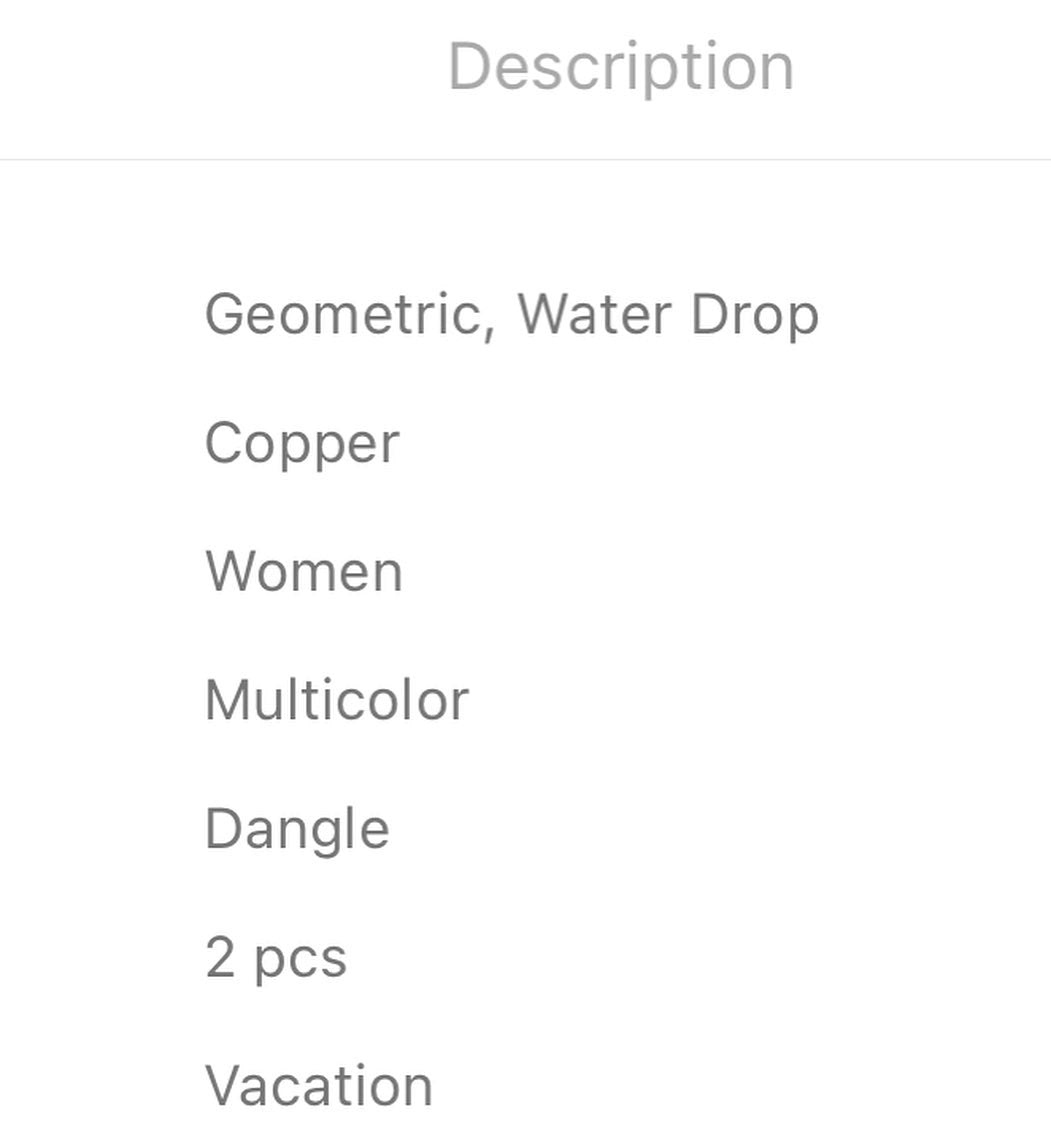
Task: Click the word Water in the first row
Action: coord(595,315)
